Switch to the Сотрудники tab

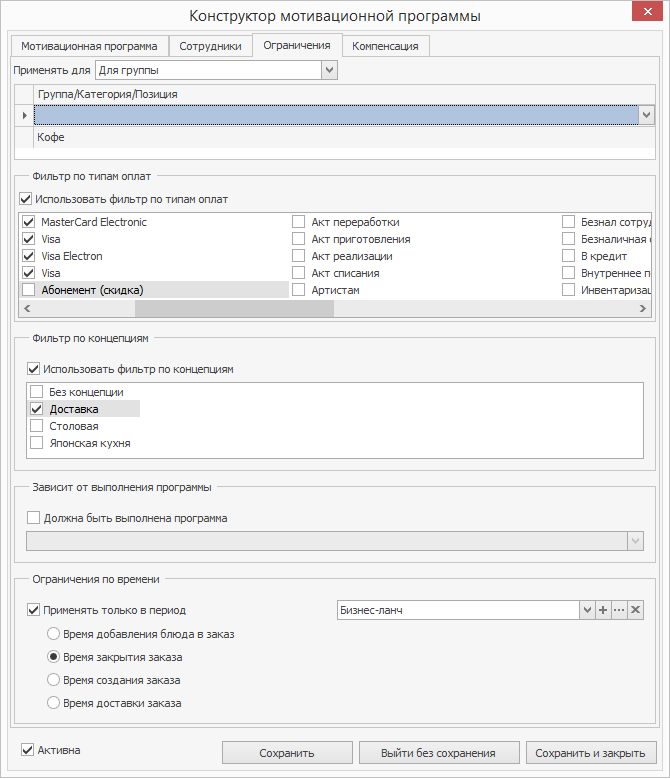click(x=209, y=46)
